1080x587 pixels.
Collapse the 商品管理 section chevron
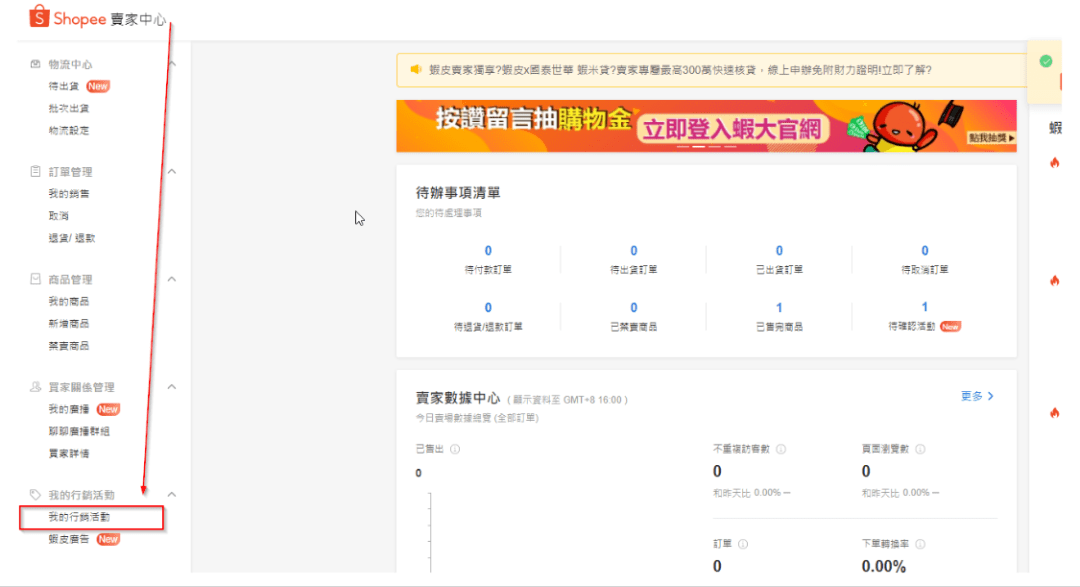pyautogui.click(x=172, y=279)
